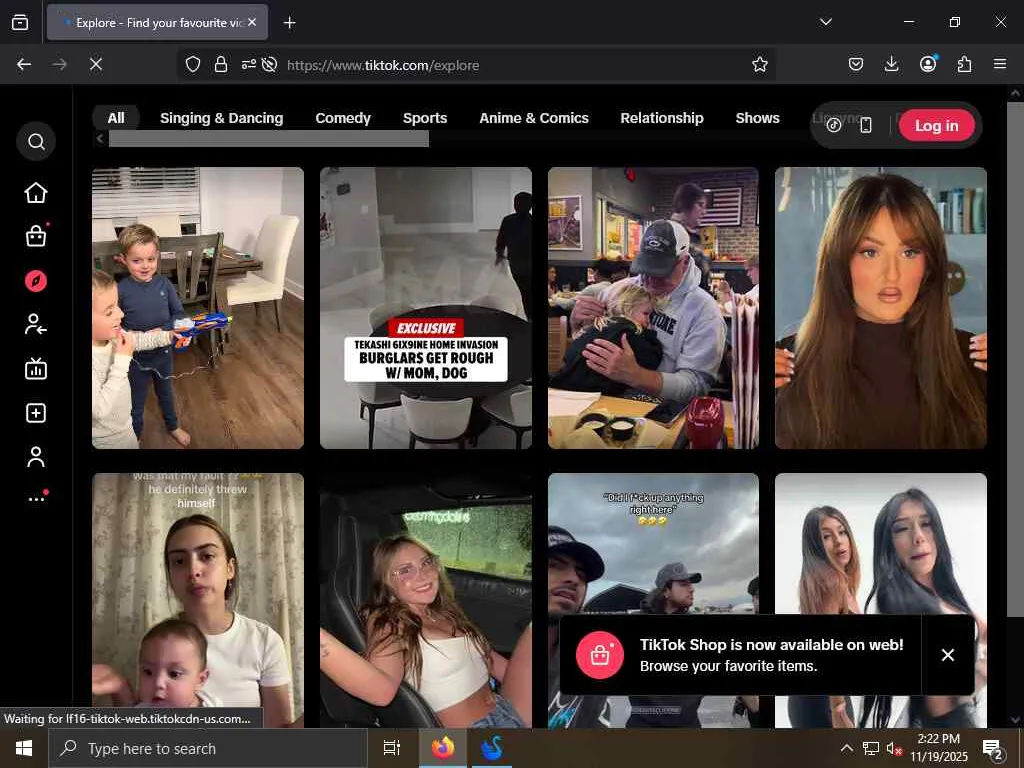Open the network tray icon

(871, 748)
